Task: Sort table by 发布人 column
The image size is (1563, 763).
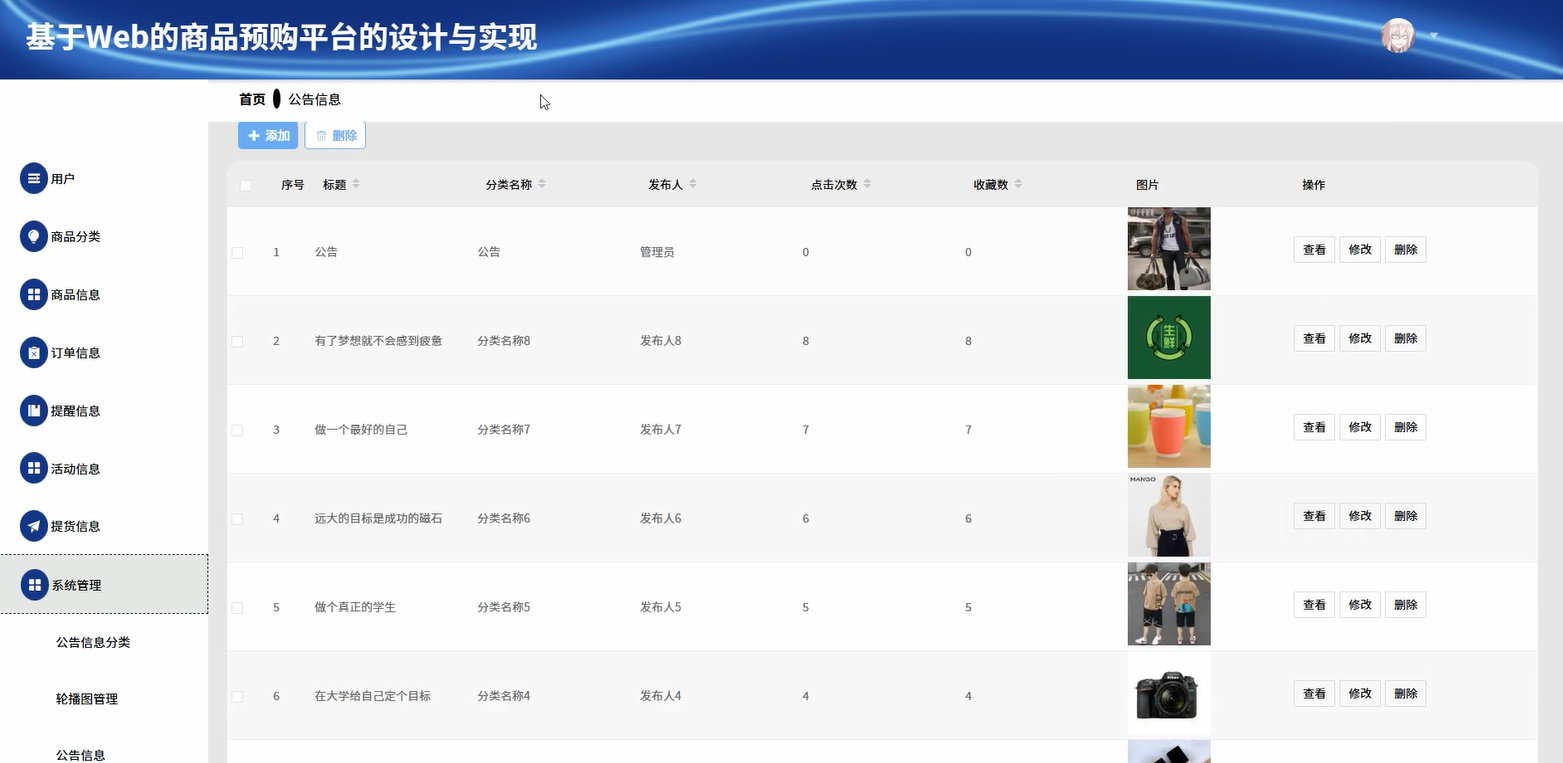Action: click(x=693, y=185)
